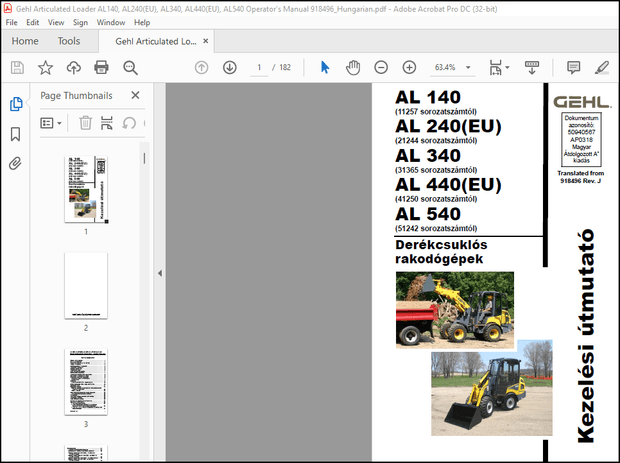Add file to starred with star icon

45,68
